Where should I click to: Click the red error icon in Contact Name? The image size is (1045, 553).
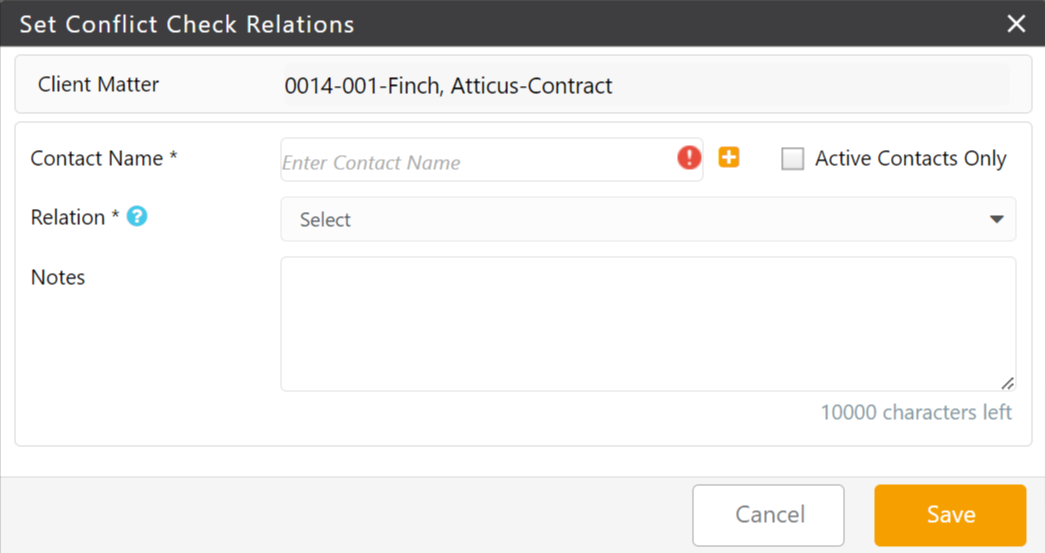coord(689,158)
